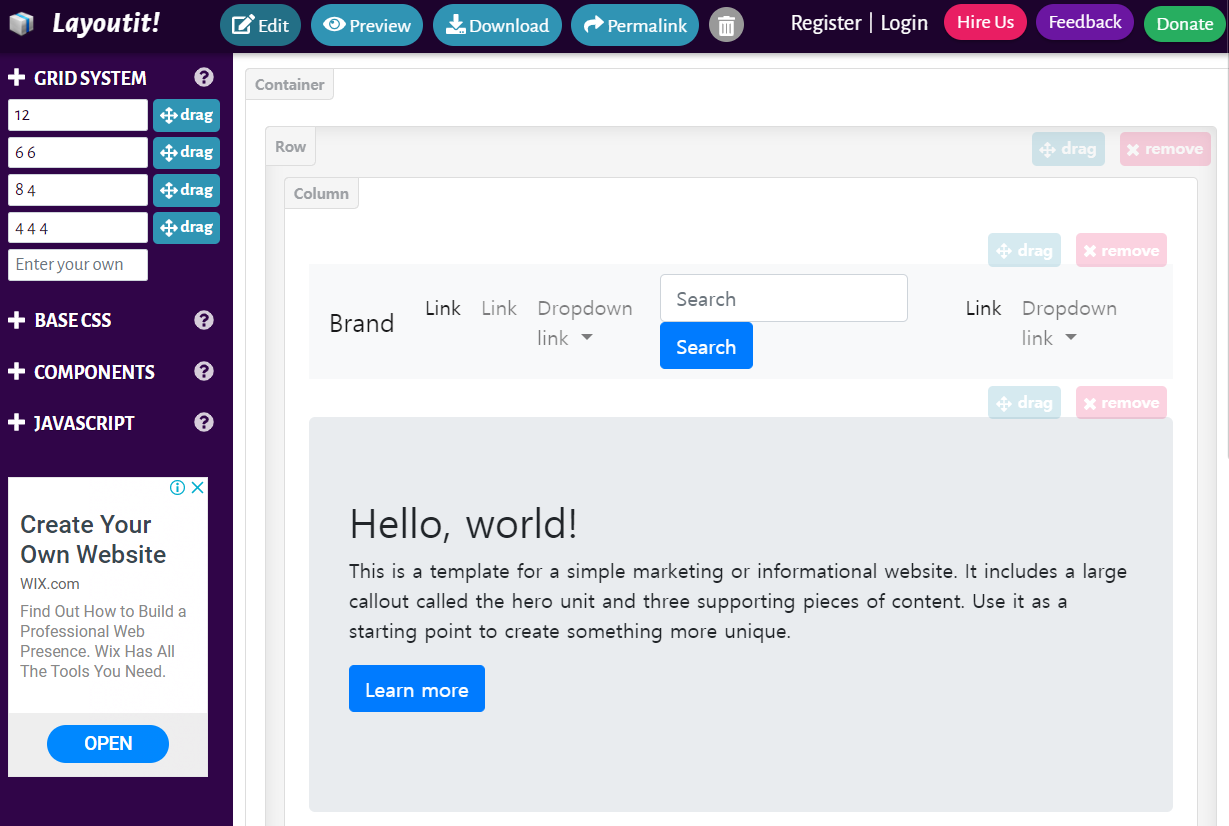This screenshot has height=826, width=1229.
Task: Click the greyed Link in the navbar
Action: [x=499, y=308]
